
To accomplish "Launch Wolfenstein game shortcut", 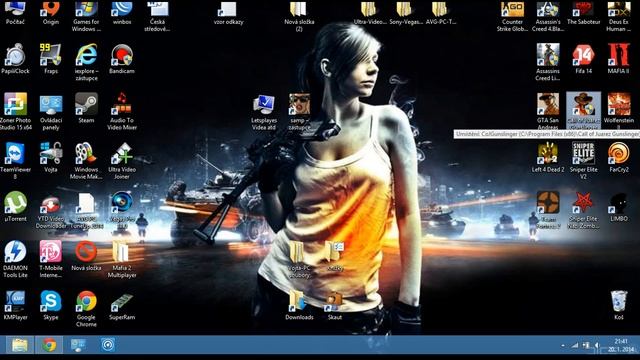I will [x=618, y=111].
